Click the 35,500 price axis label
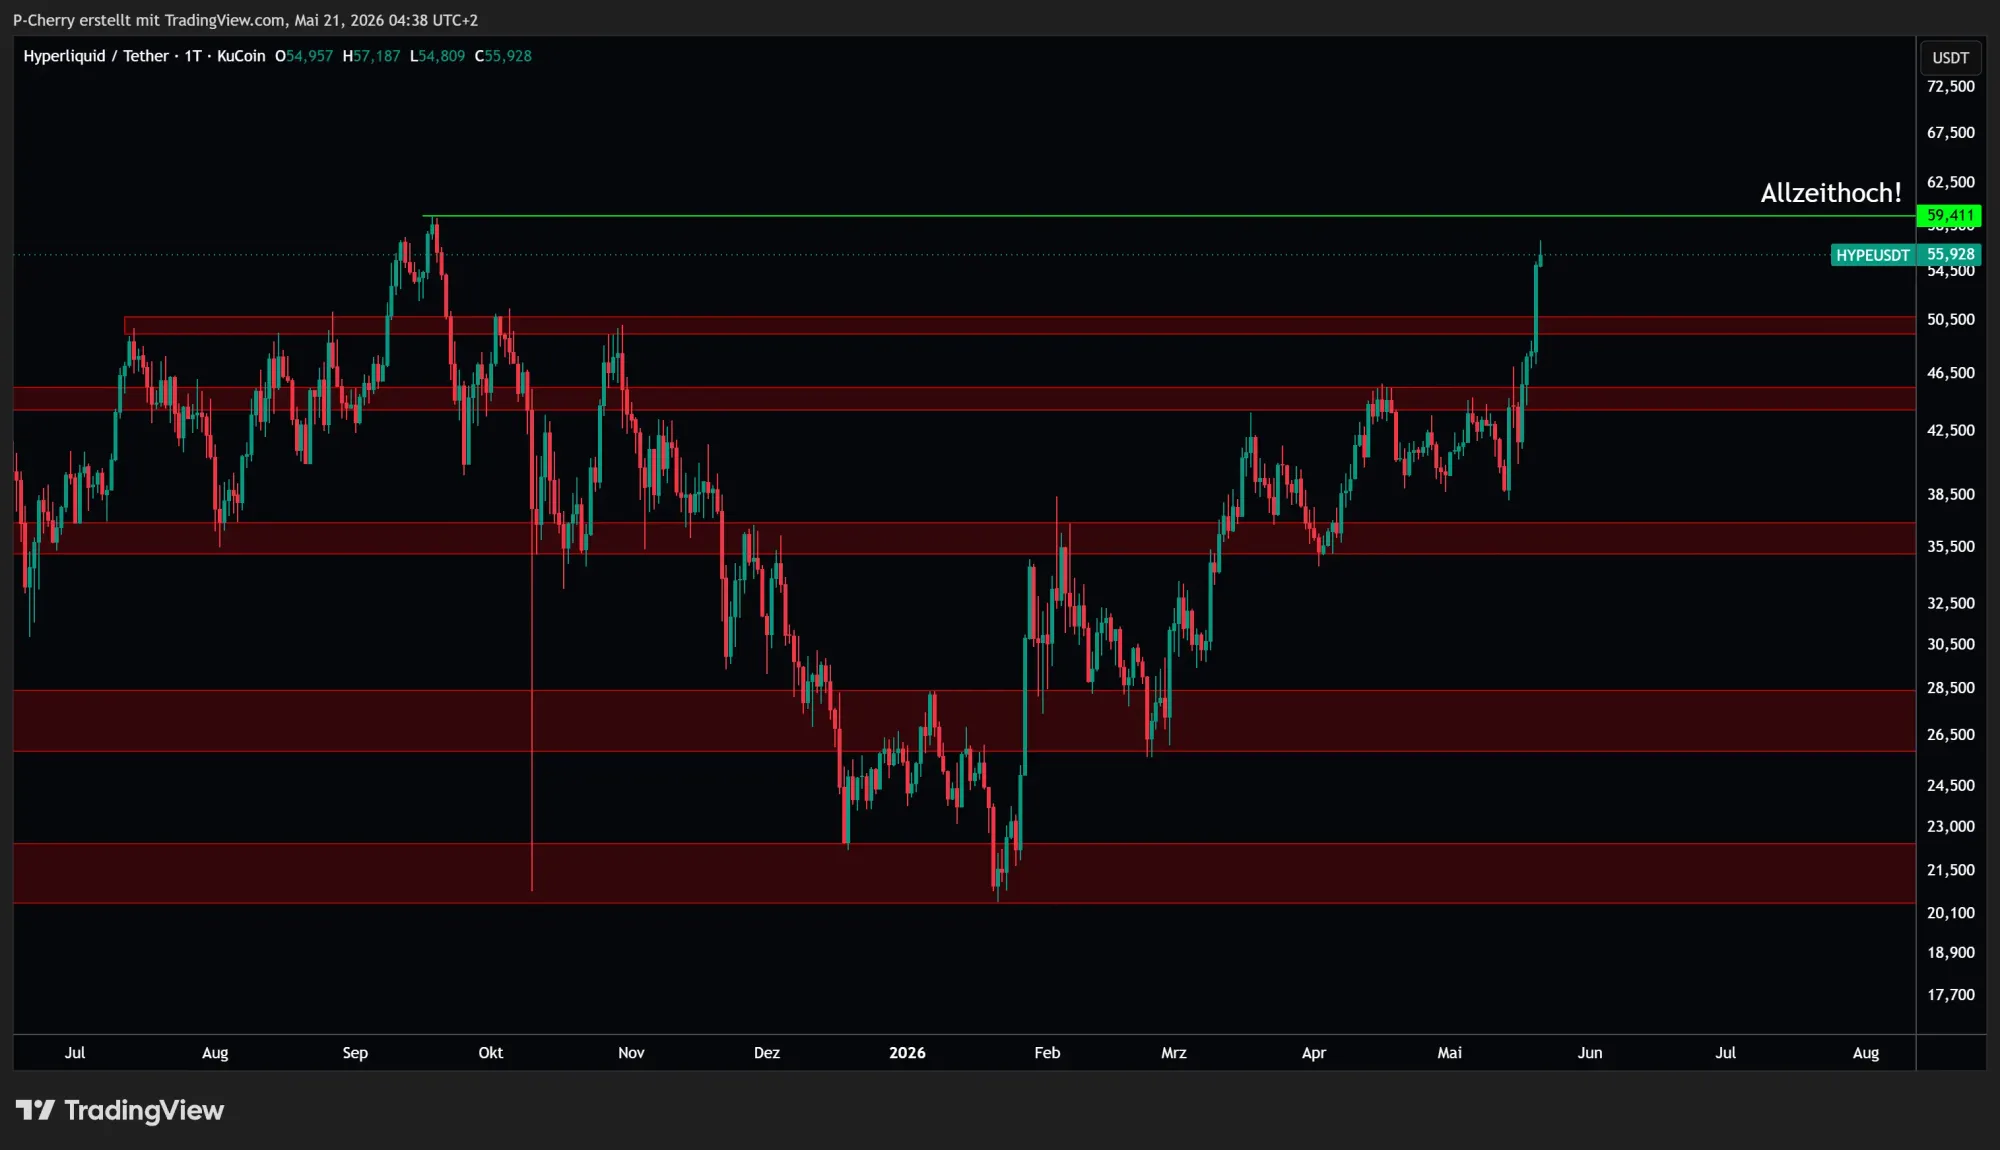2000x1150 pixels. tap(1950, 547)
